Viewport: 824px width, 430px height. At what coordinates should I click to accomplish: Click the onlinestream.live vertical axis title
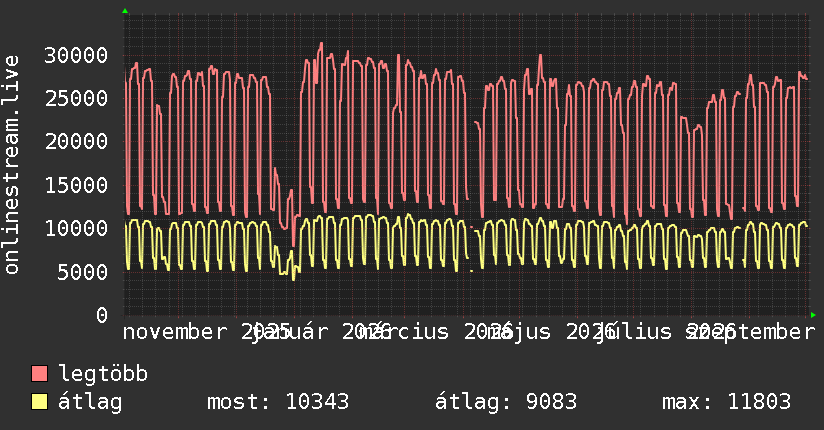click(12, 165)
